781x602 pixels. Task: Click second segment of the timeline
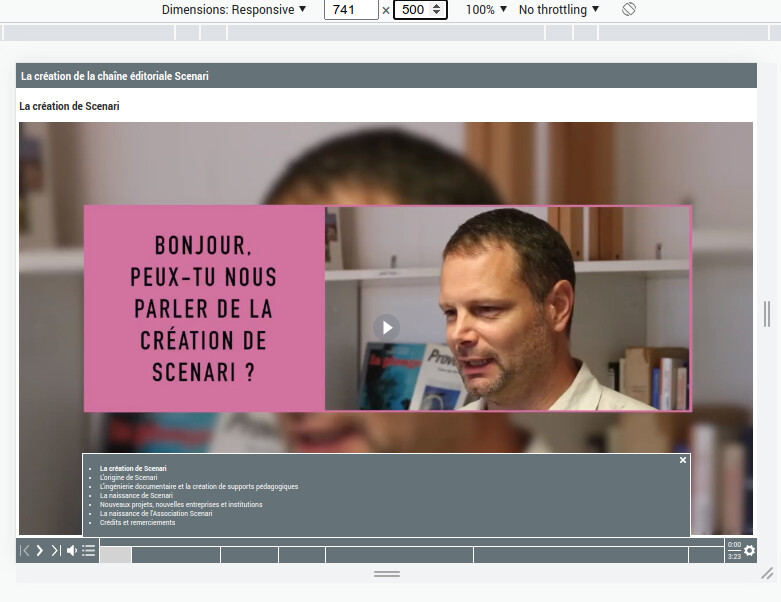[x=176, y=555]
